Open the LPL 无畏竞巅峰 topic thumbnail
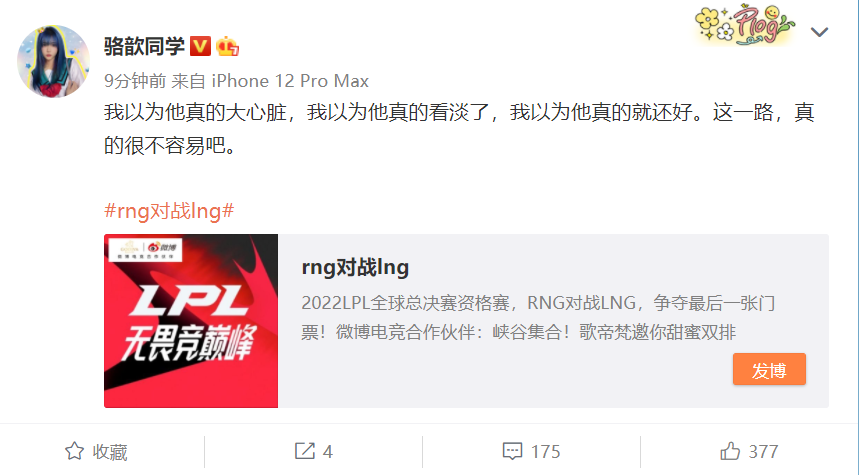This screenshot has width=859, height=475. [191, 321]
